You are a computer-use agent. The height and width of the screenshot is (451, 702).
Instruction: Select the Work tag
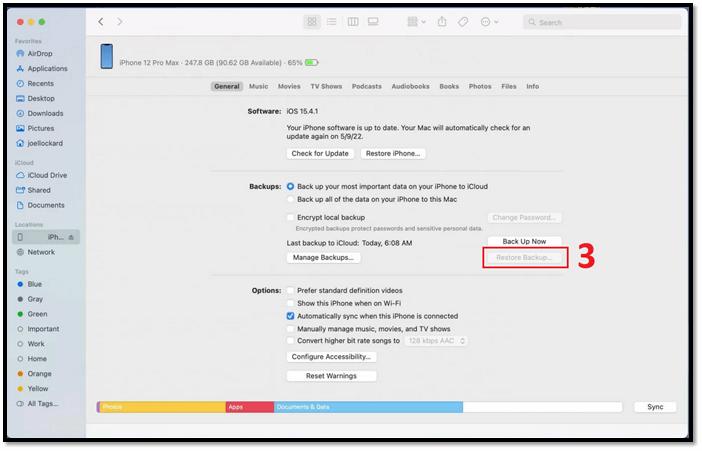[x=36, y=344]
